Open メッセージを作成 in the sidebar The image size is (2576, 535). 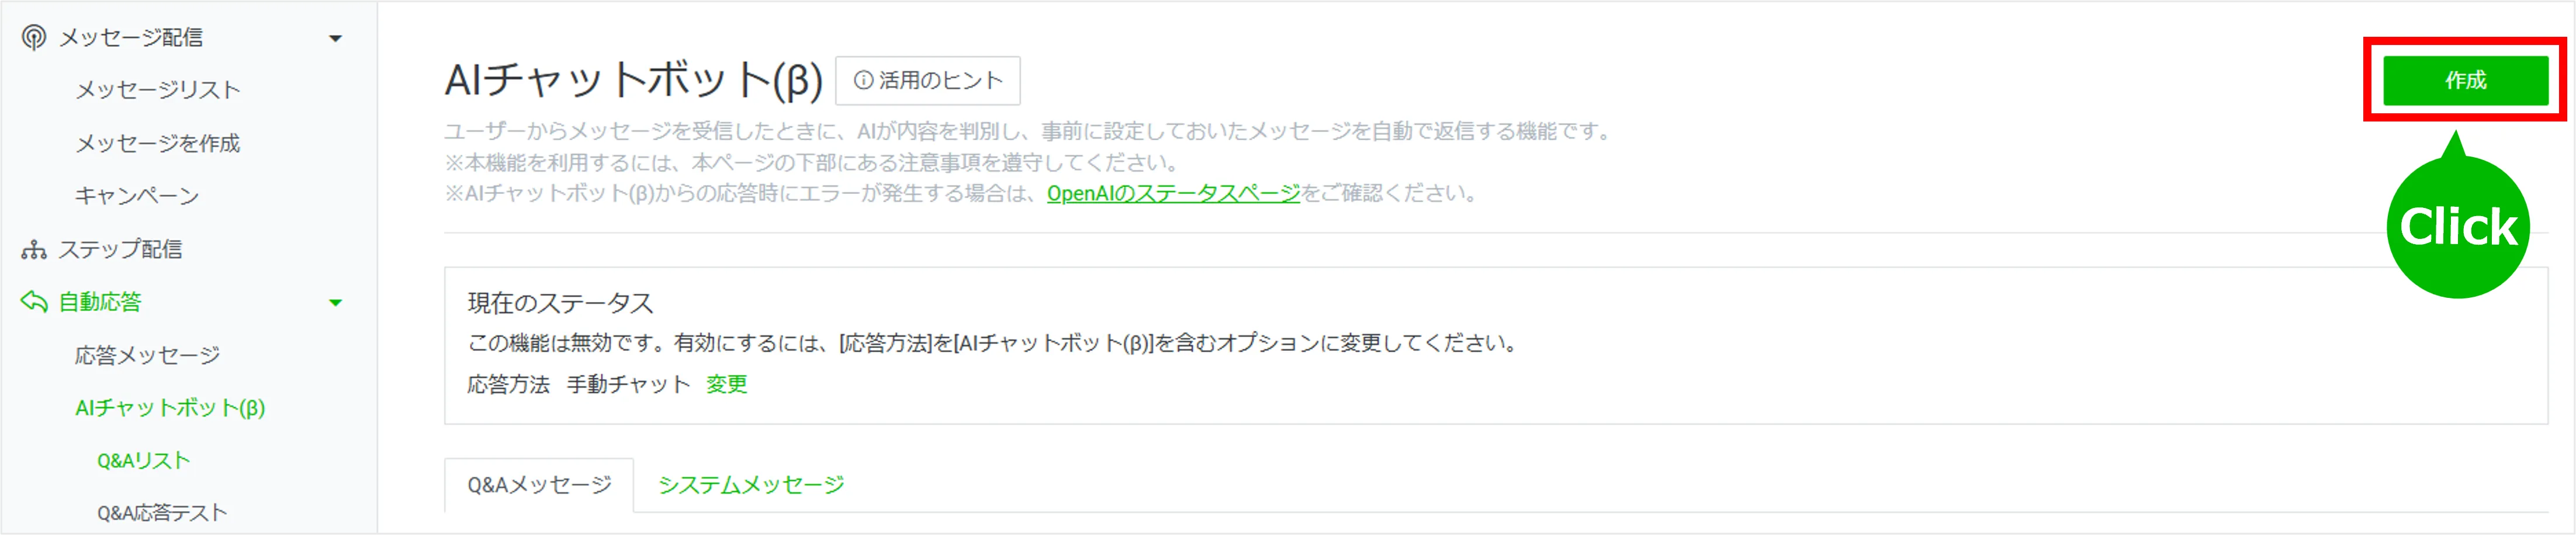click(158, 143)
